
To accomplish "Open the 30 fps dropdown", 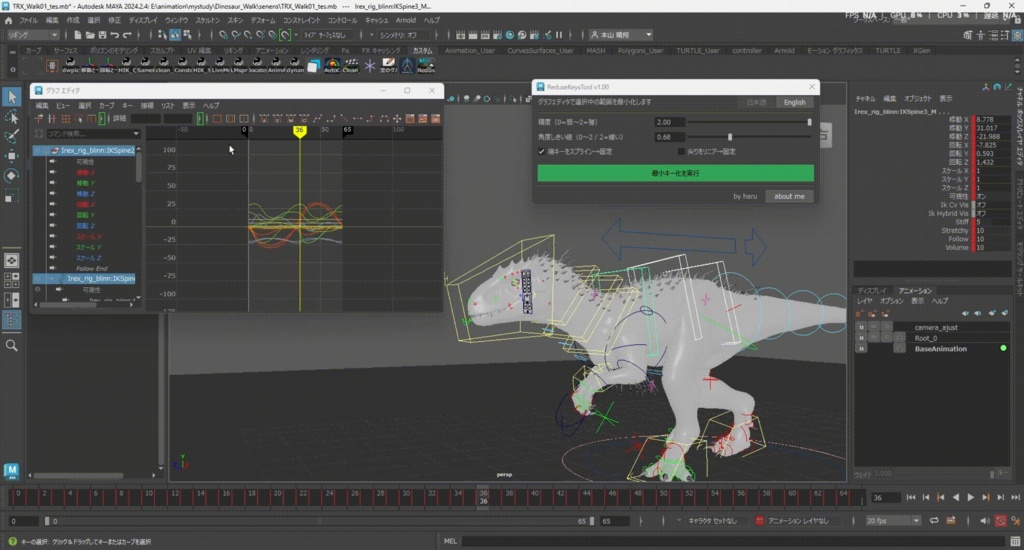I will 893,521.
